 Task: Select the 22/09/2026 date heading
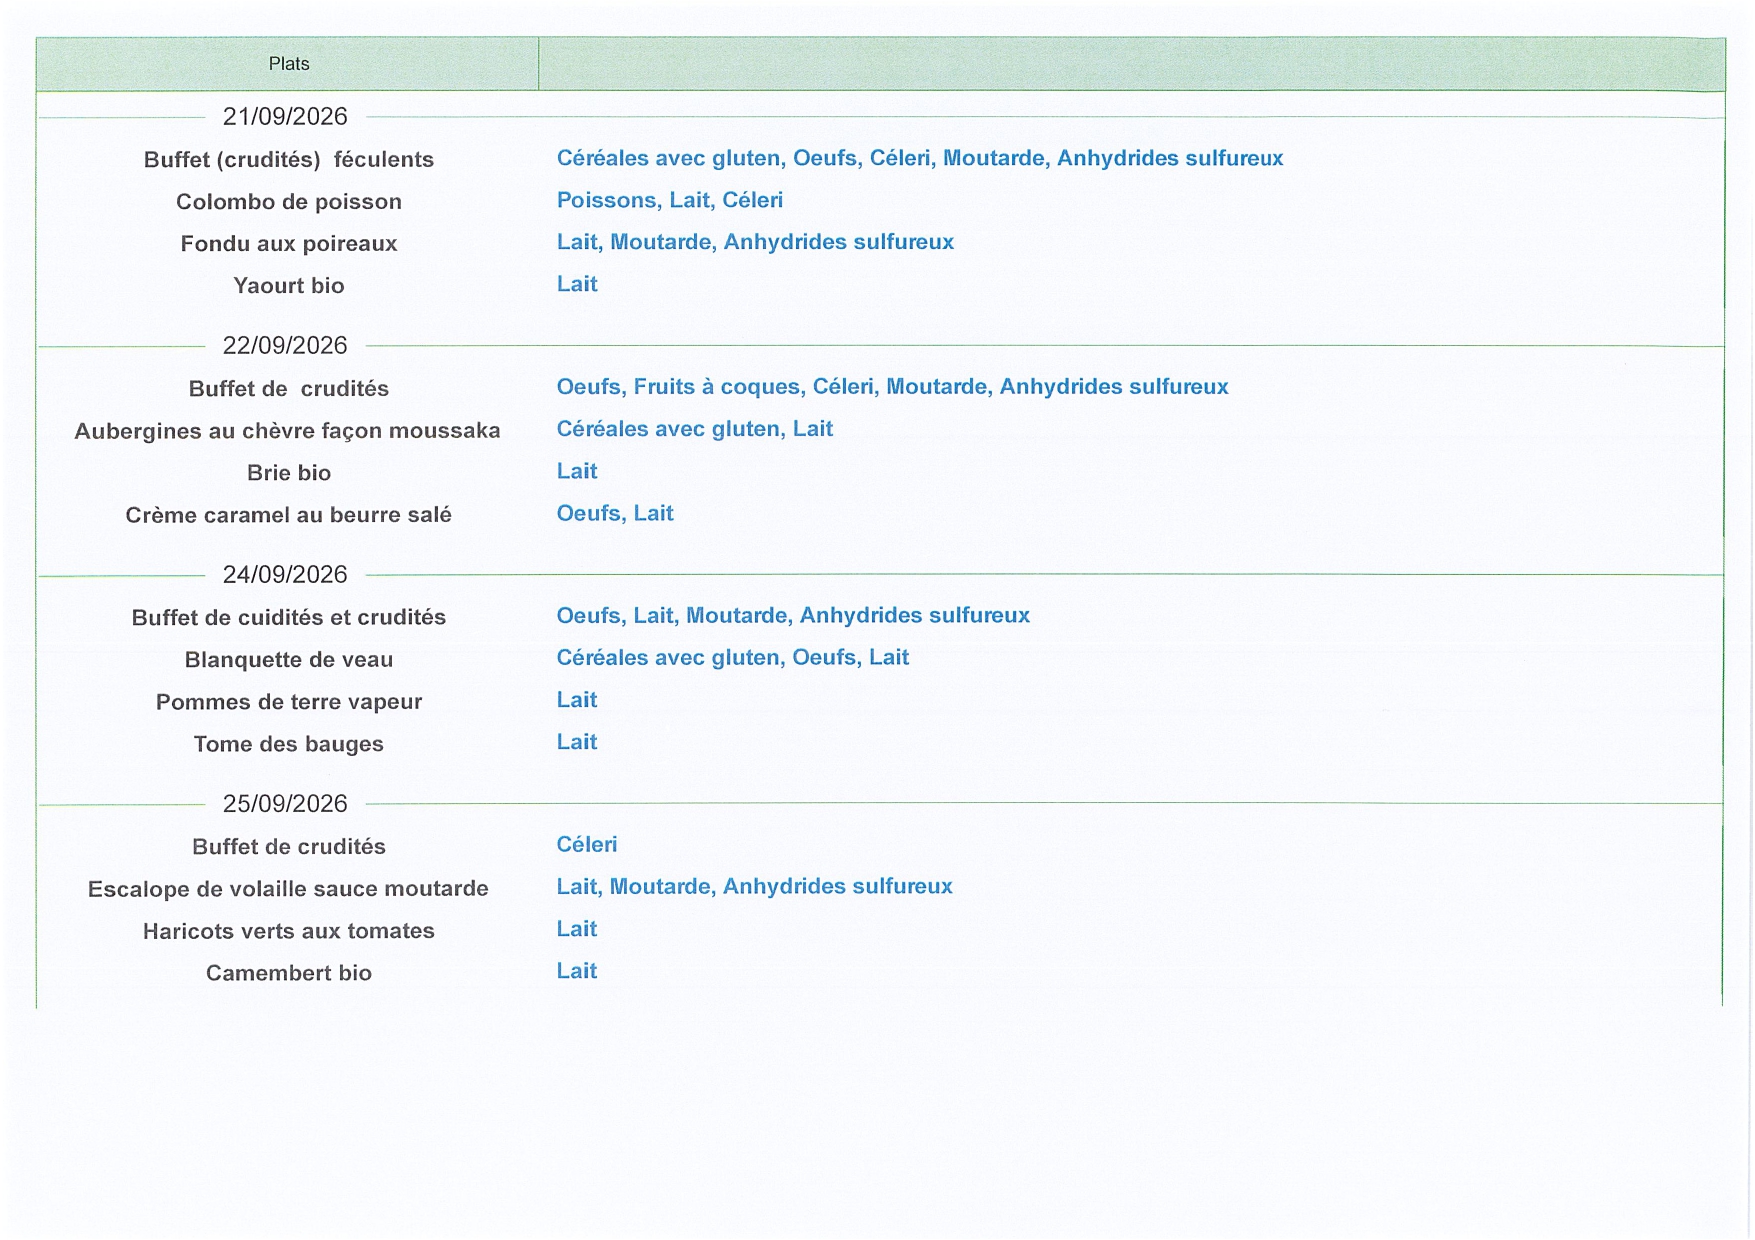(x=285, y=346)
